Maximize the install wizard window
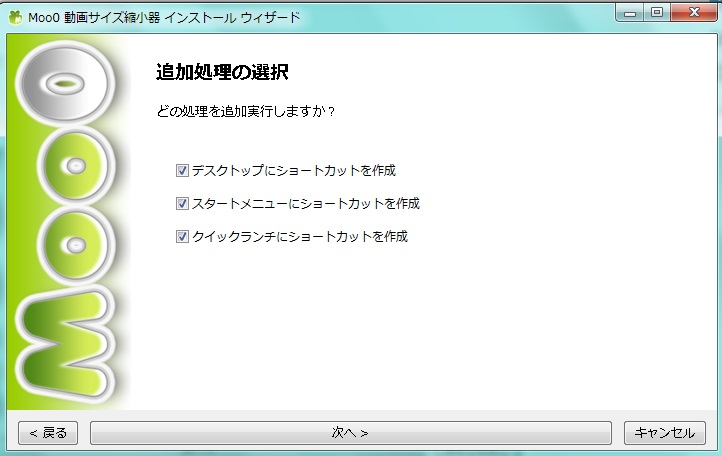This screenshot has height=456, width=722. click(x=657, y=12)
